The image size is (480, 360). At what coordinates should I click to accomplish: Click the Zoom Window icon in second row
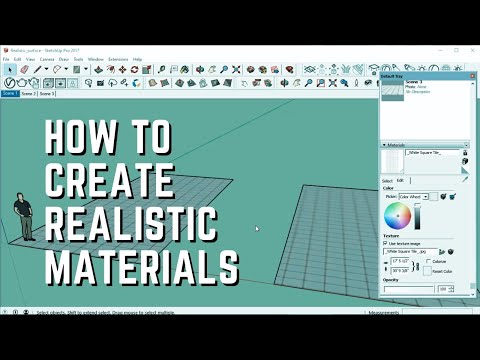[320, 83]
